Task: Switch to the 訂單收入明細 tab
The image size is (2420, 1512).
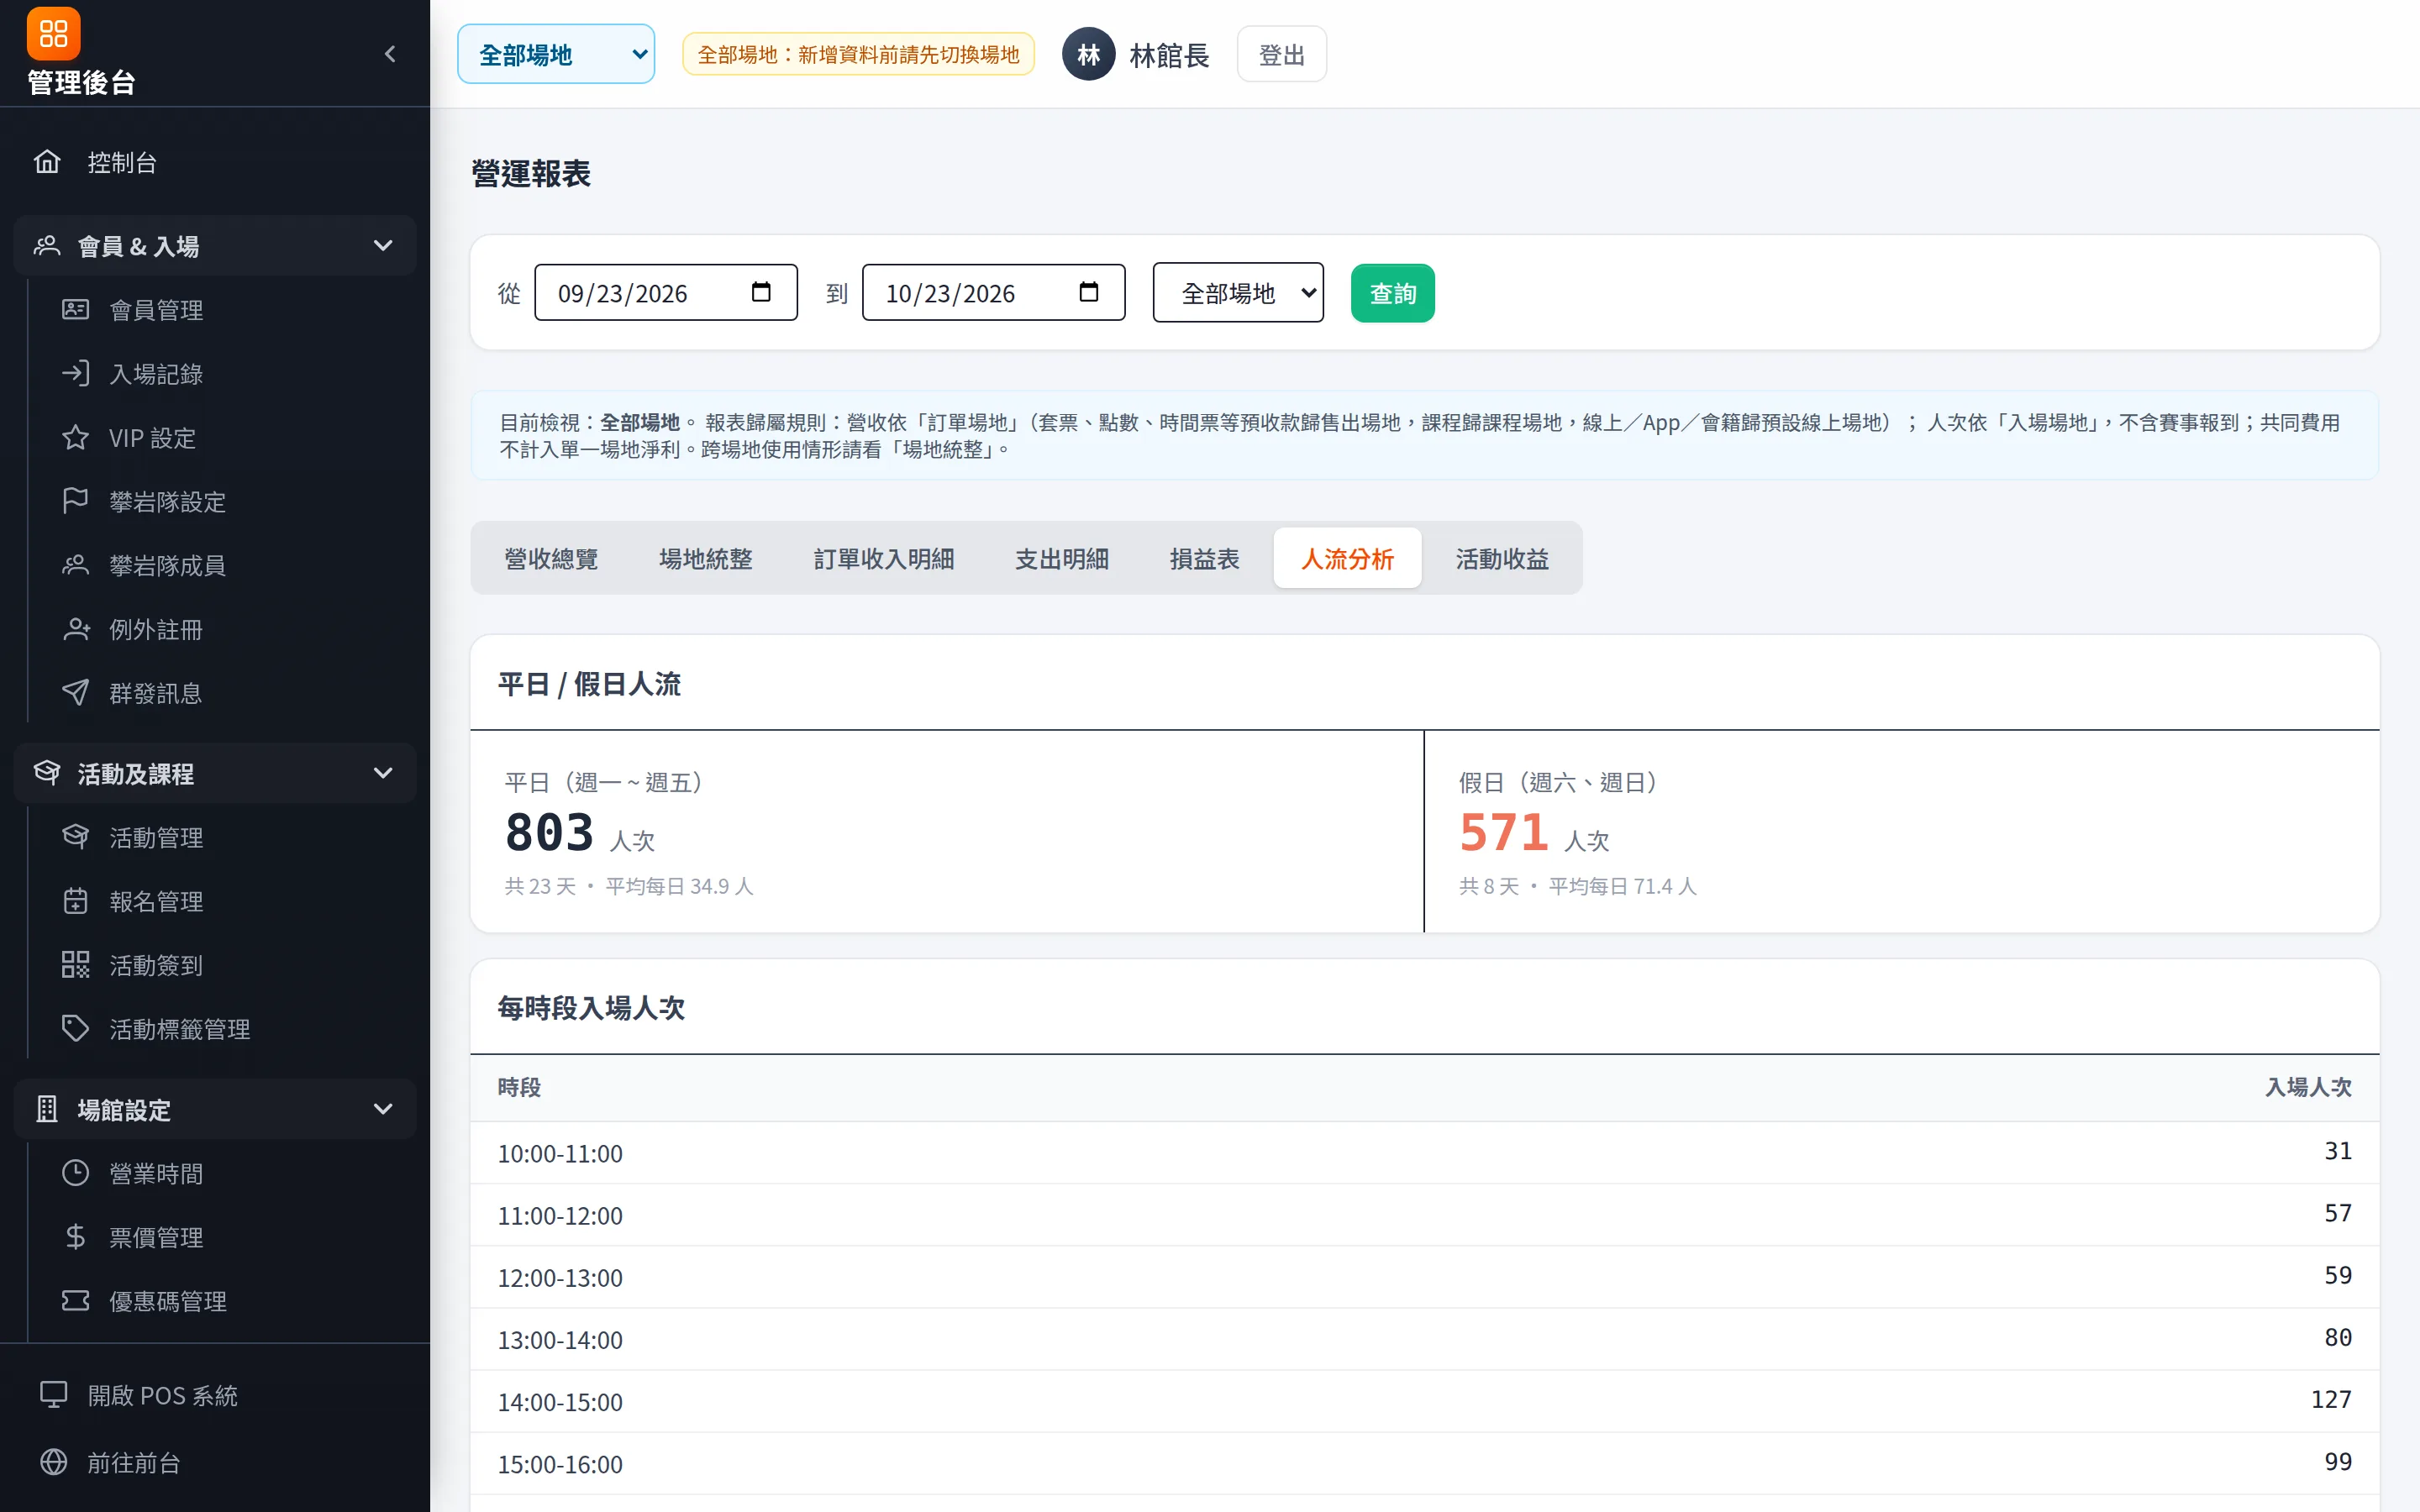Action: pyautogui.click(x=884, y=559)
